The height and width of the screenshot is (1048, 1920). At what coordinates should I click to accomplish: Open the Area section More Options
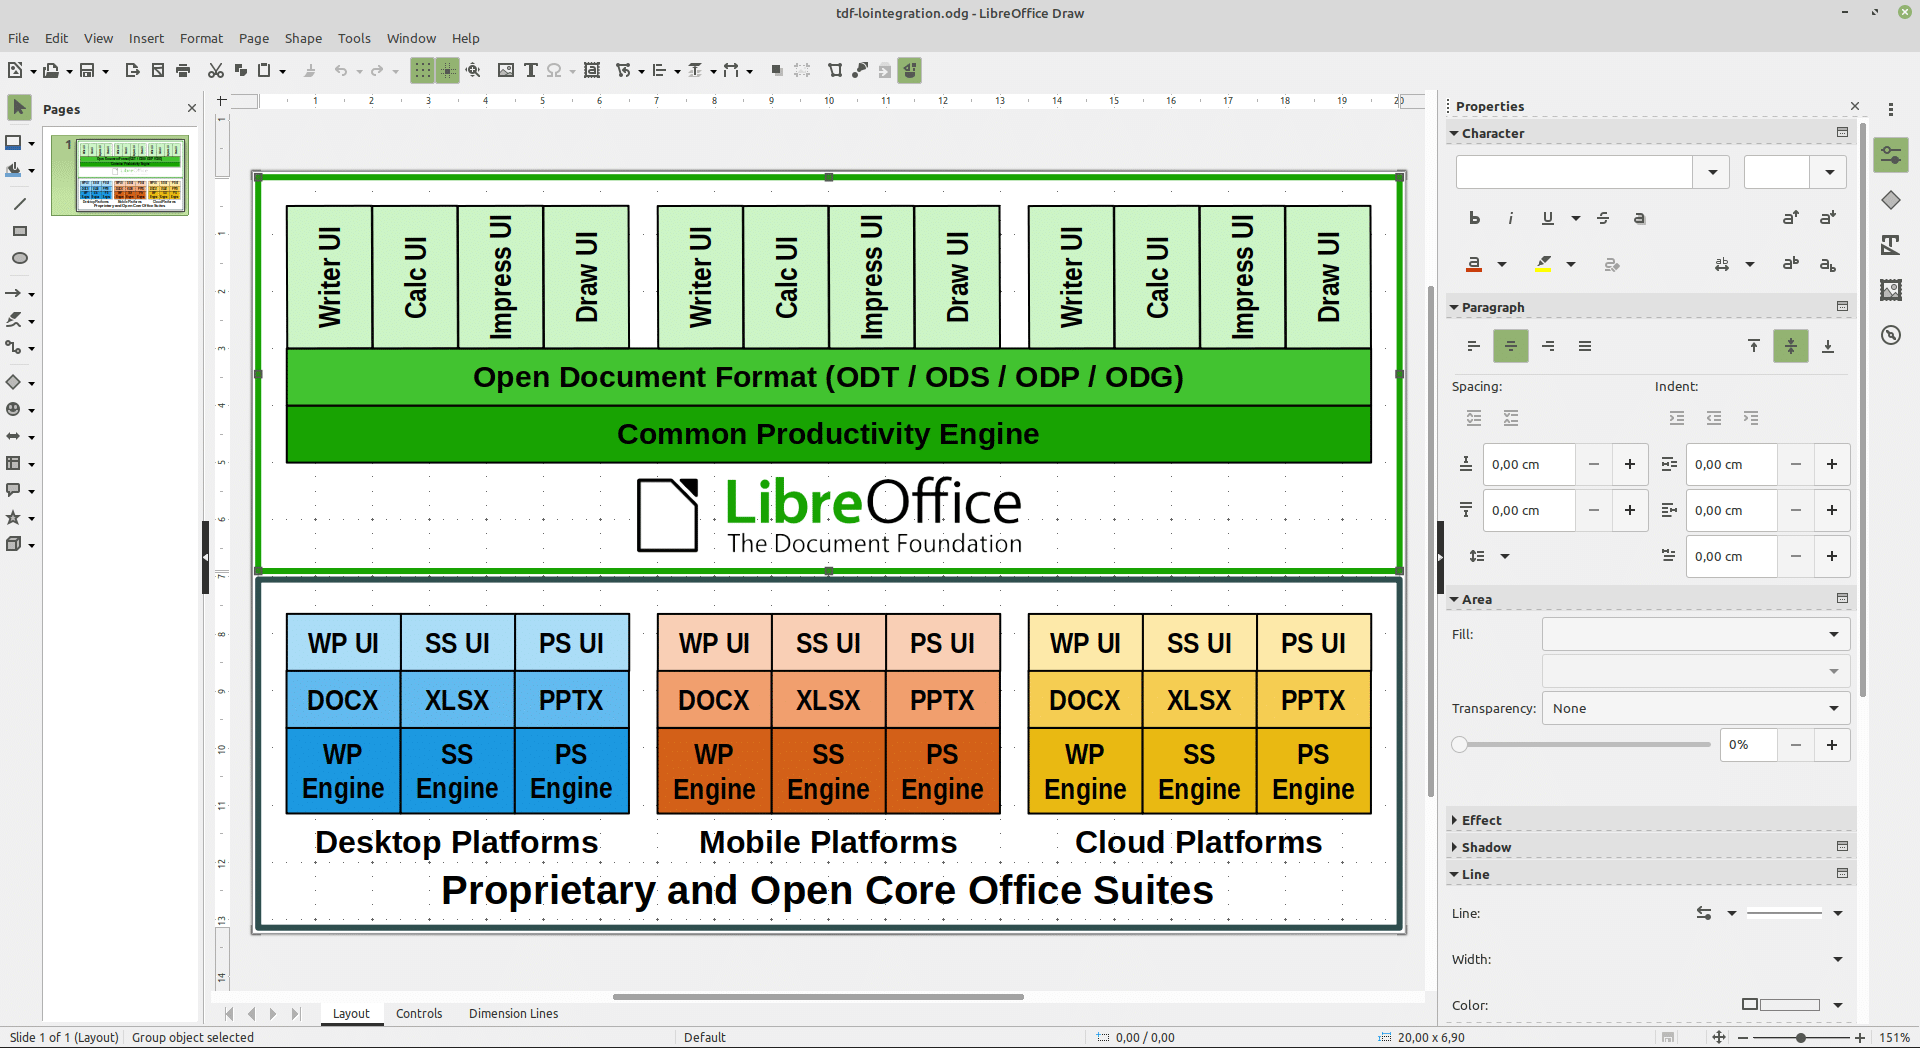coord(1842,598)
